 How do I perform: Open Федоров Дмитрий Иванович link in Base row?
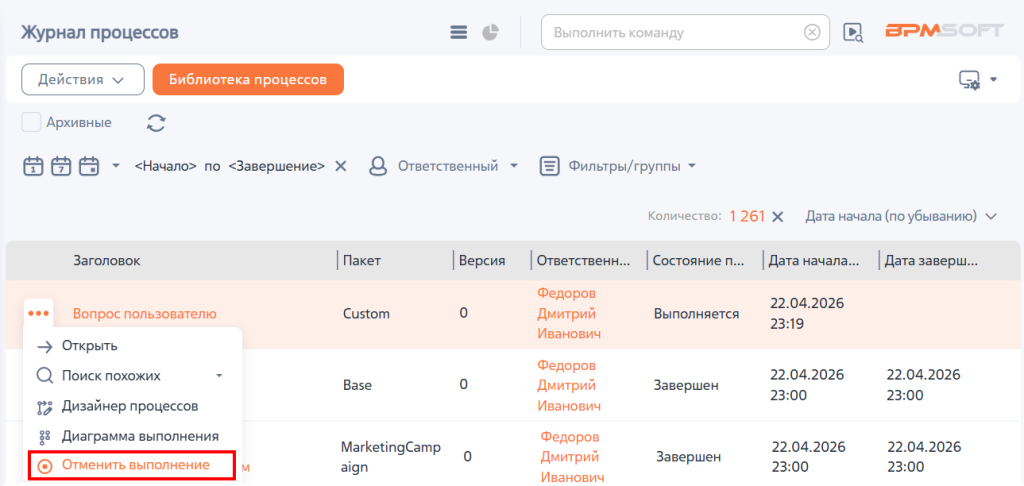click(x=569, y=385)
